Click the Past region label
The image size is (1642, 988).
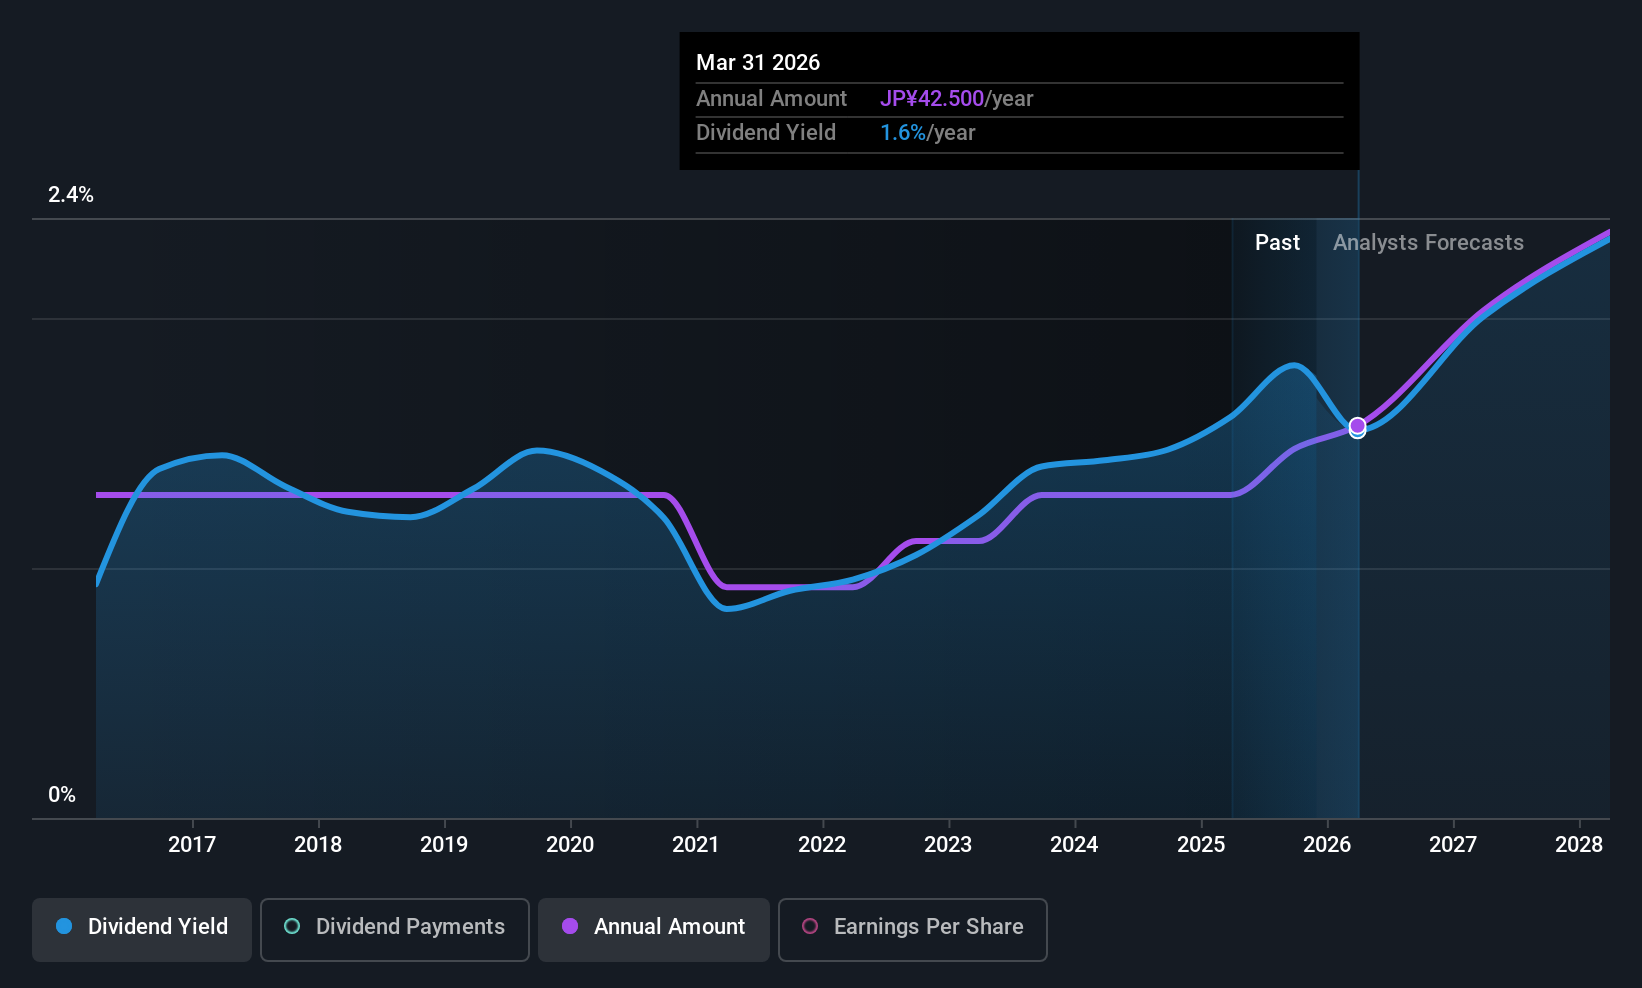[1277, 242]
